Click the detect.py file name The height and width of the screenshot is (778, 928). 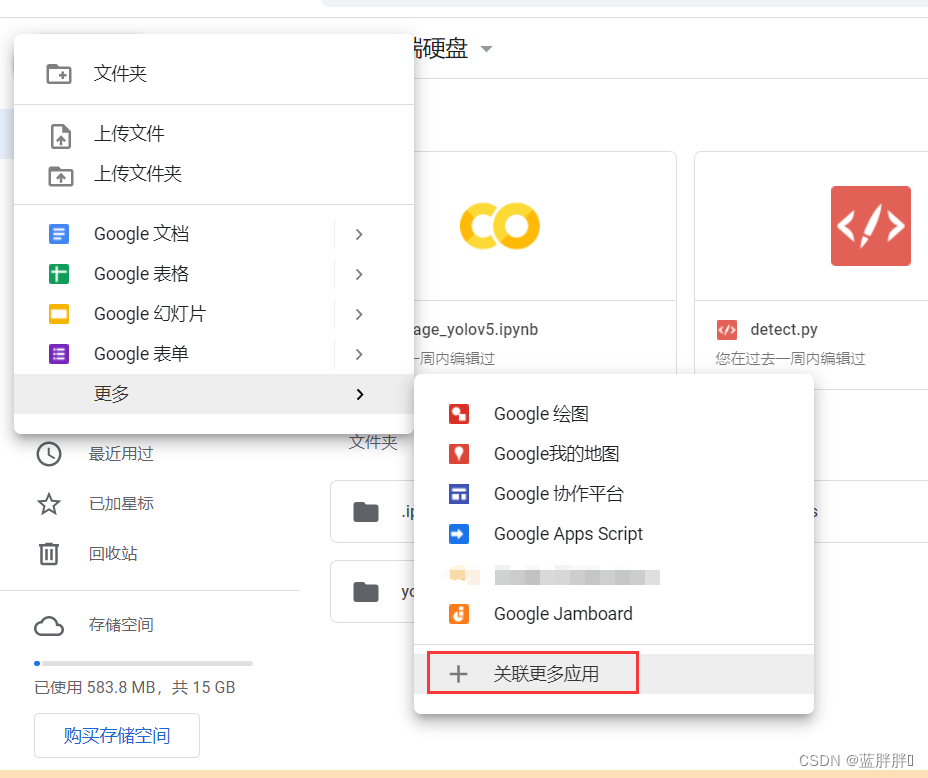[x=784, y=330]
